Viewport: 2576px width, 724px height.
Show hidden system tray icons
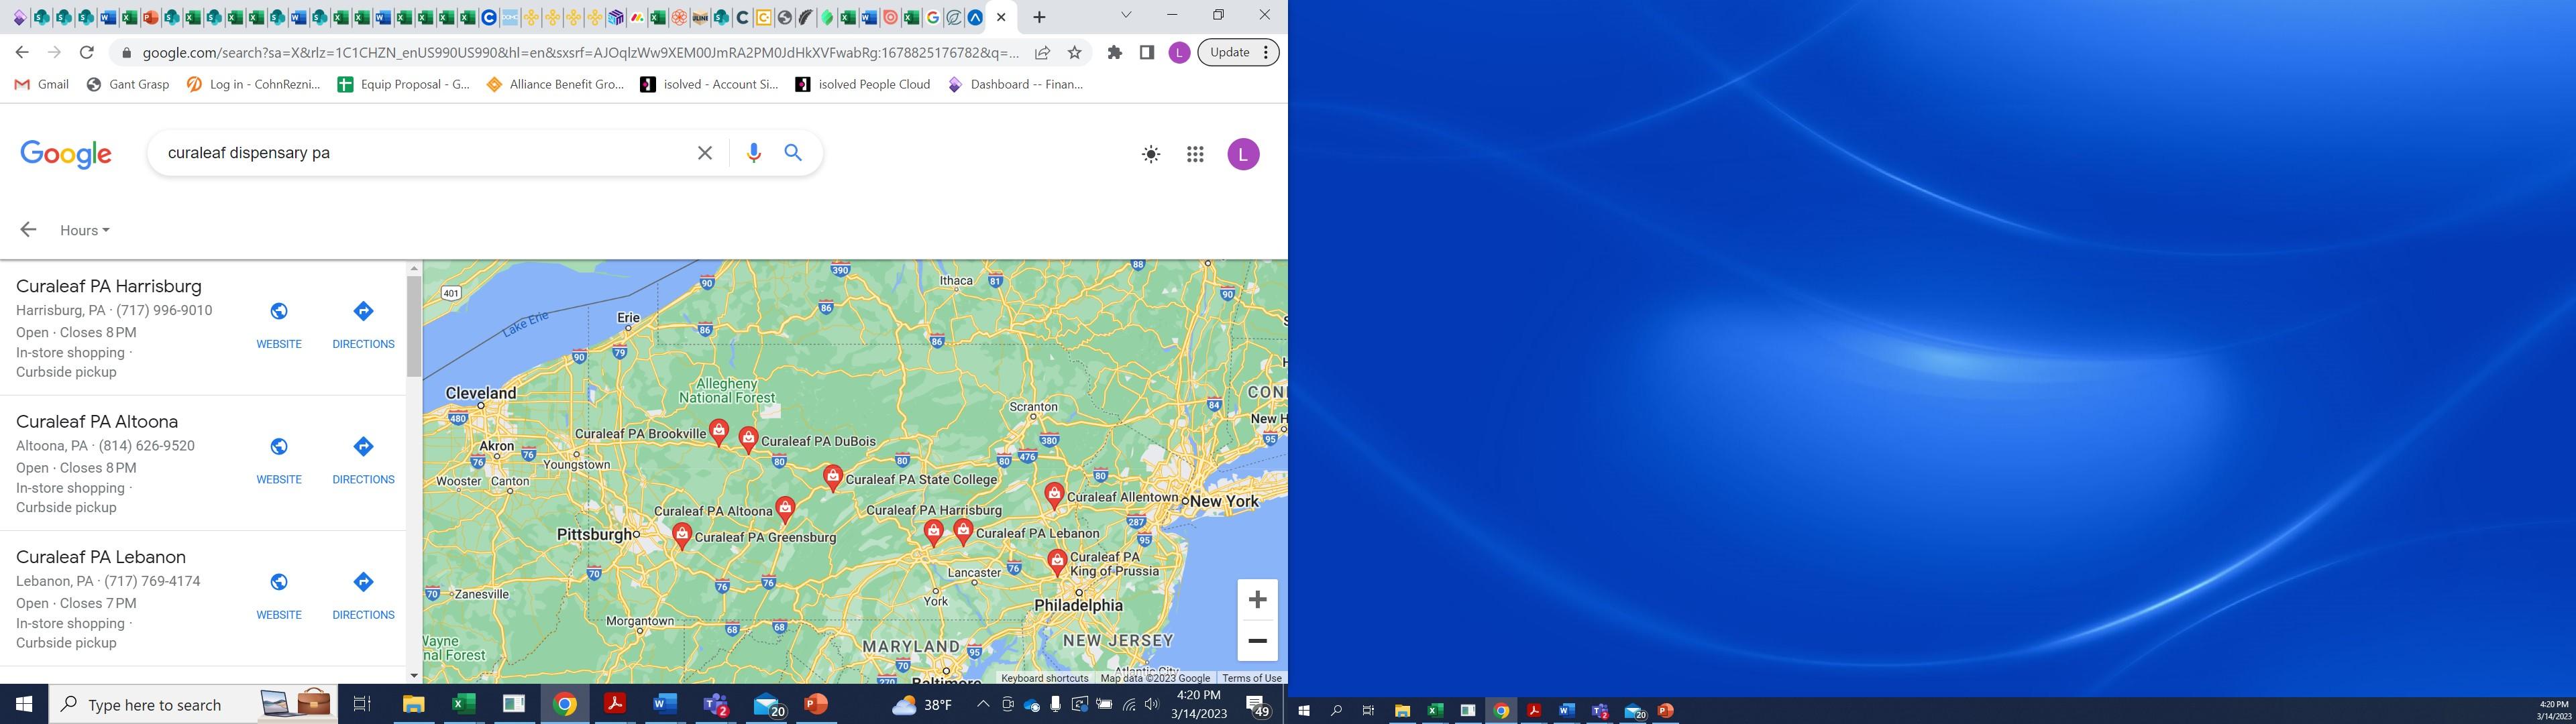(982, 705)
